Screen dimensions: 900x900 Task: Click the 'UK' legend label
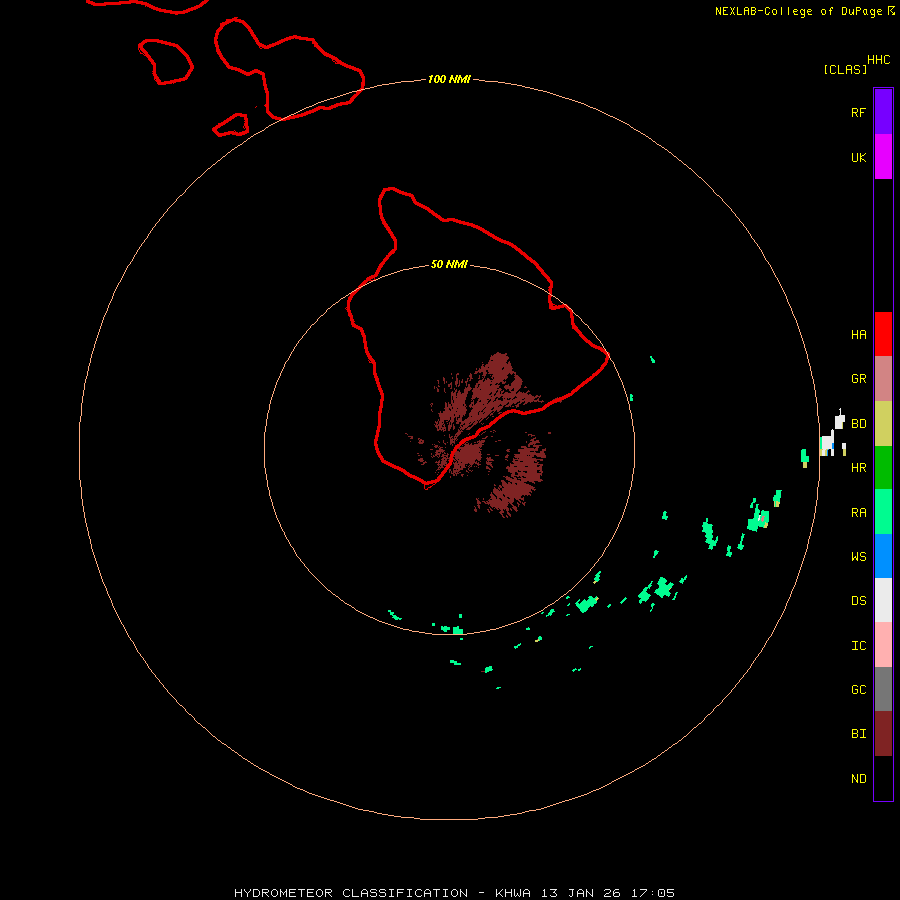click(858, 157)
